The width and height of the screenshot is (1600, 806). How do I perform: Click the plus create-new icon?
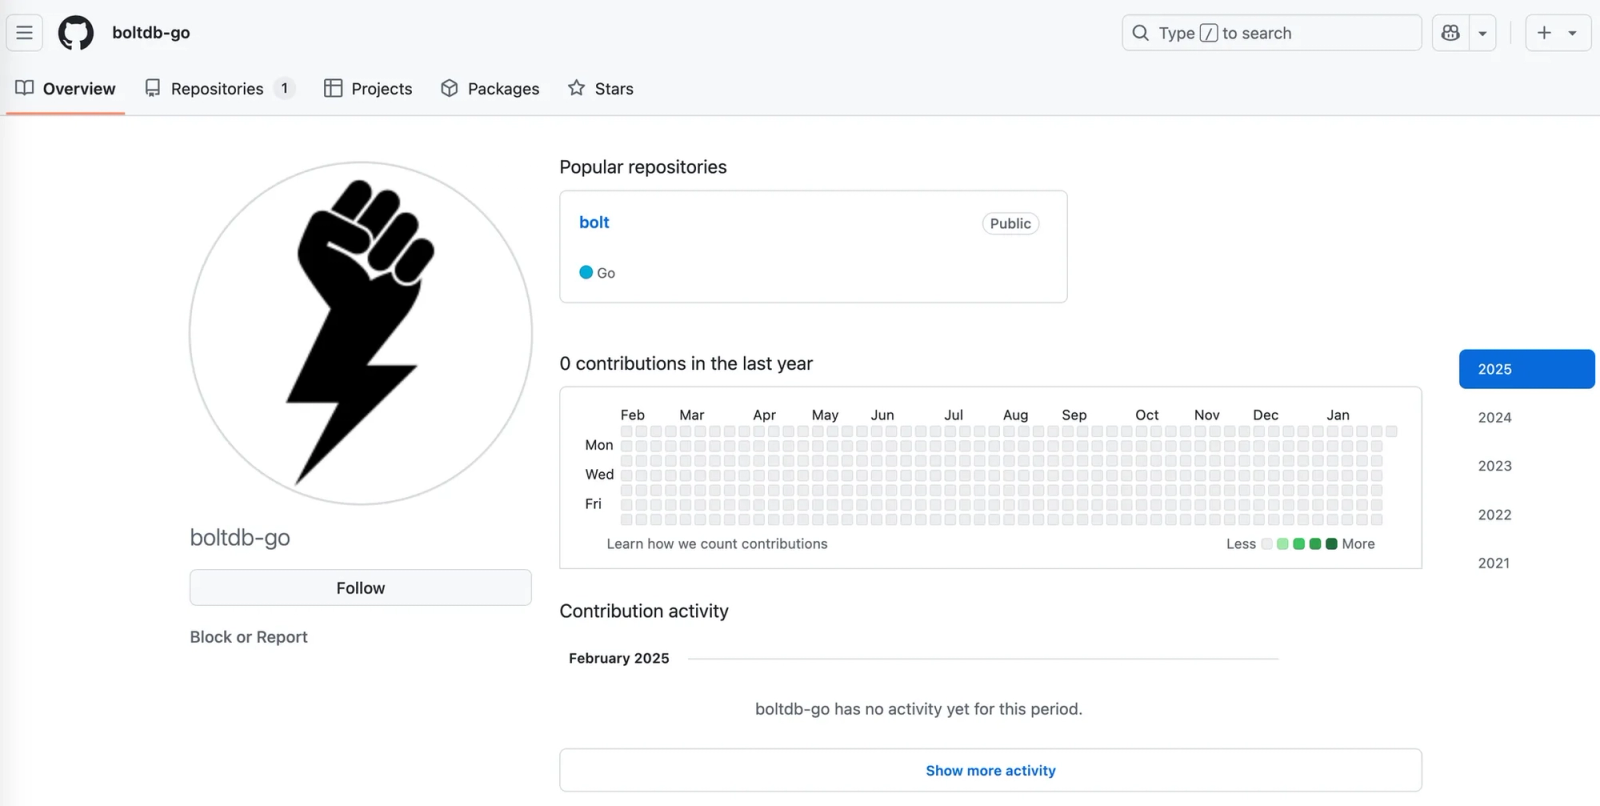tap(1544, 33)
